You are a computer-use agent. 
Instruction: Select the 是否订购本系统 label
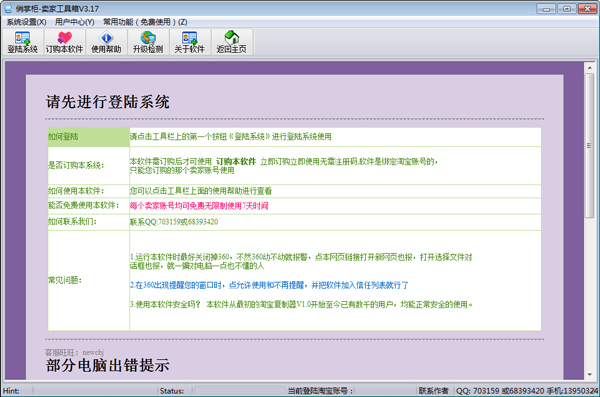tap(76, 165)
